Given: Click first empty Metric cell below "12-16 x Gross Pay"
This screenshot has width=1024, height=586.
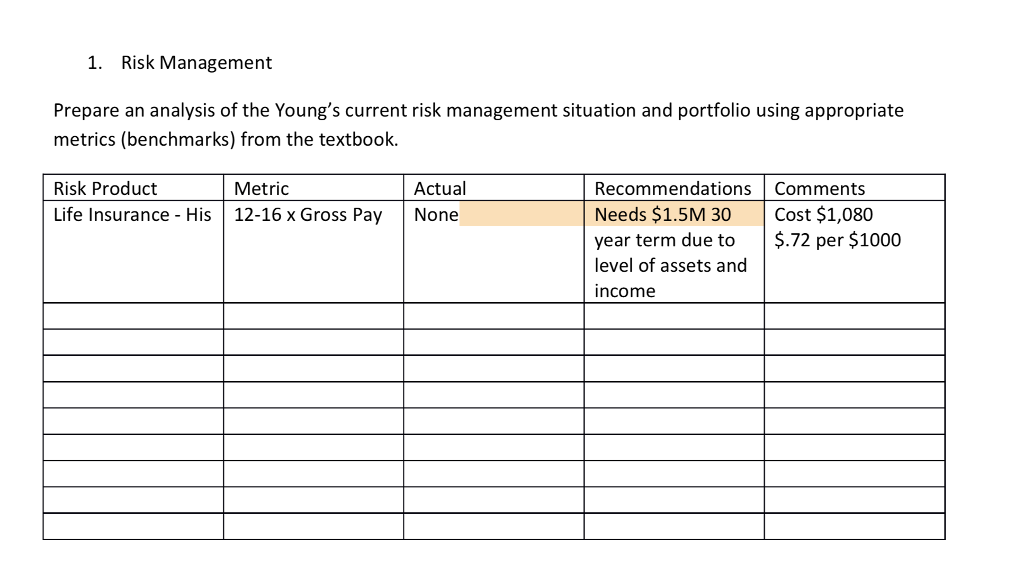Looking at the screenshot, I should [313, 316].
